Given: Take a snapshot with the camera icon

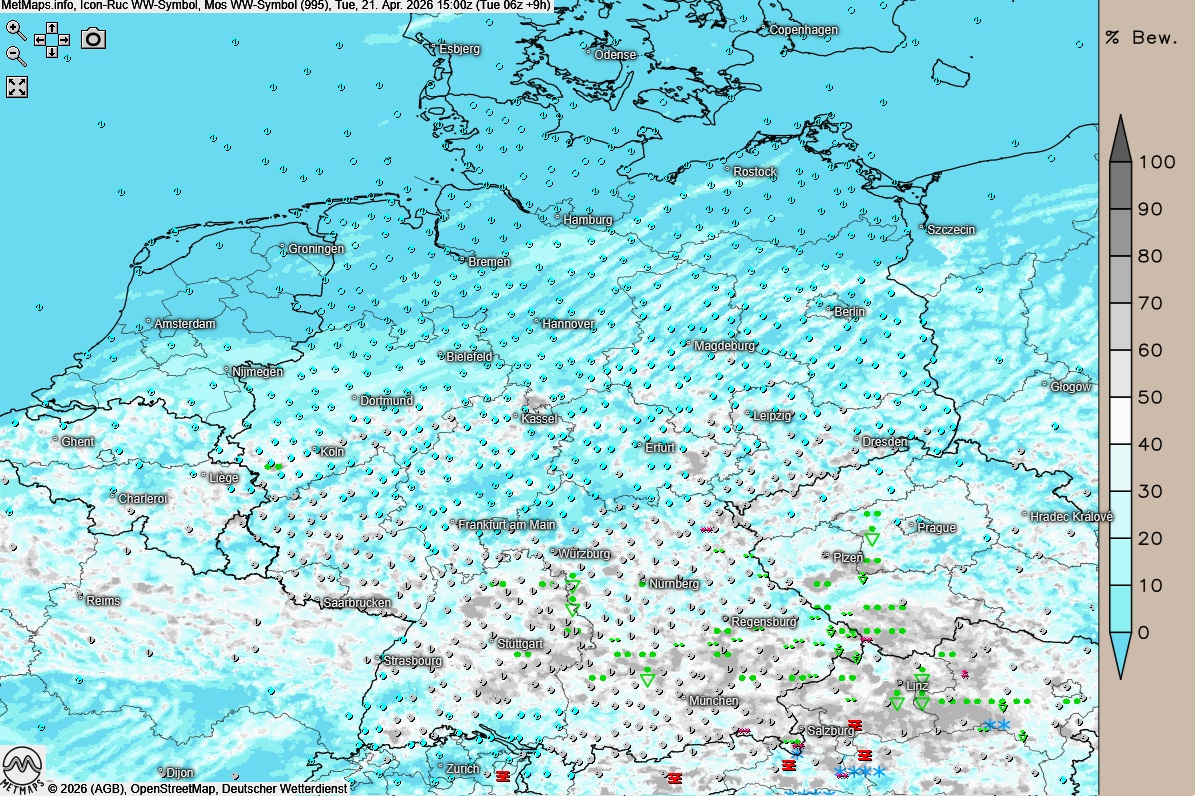Looking at the screenshot, I should [93, 39].
